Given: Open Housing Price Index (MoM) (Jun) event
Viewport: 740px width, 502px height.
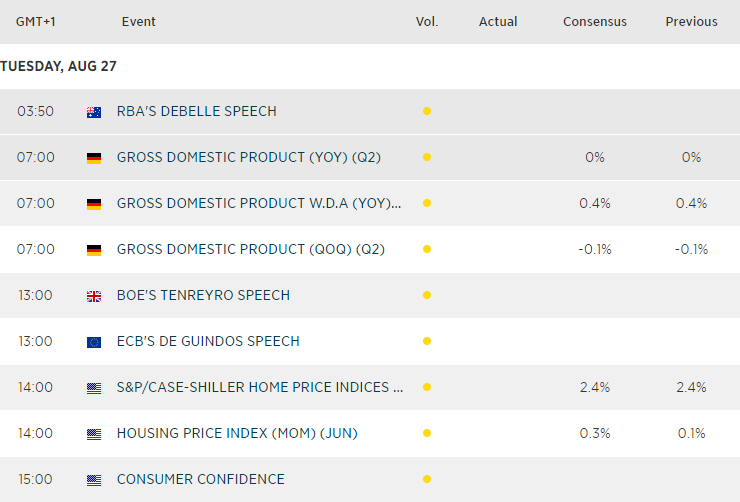Looking at the screenshot, I should (237, 434).
